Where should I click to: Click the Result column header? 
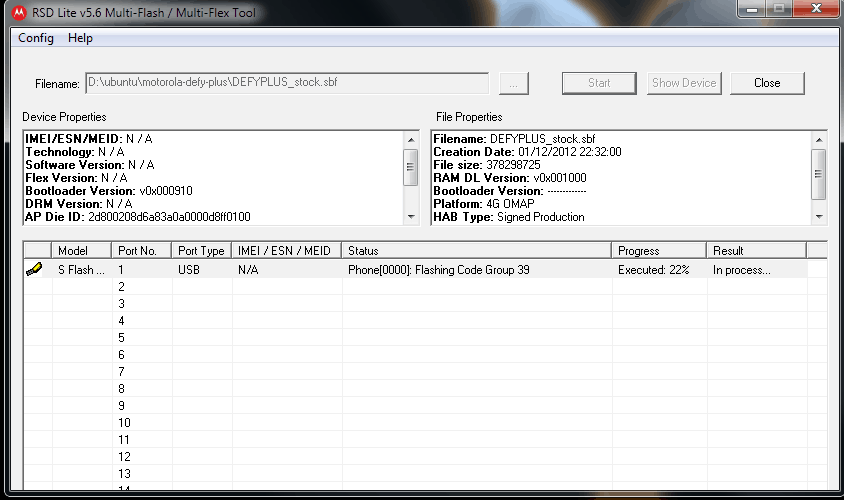[756, 251]
